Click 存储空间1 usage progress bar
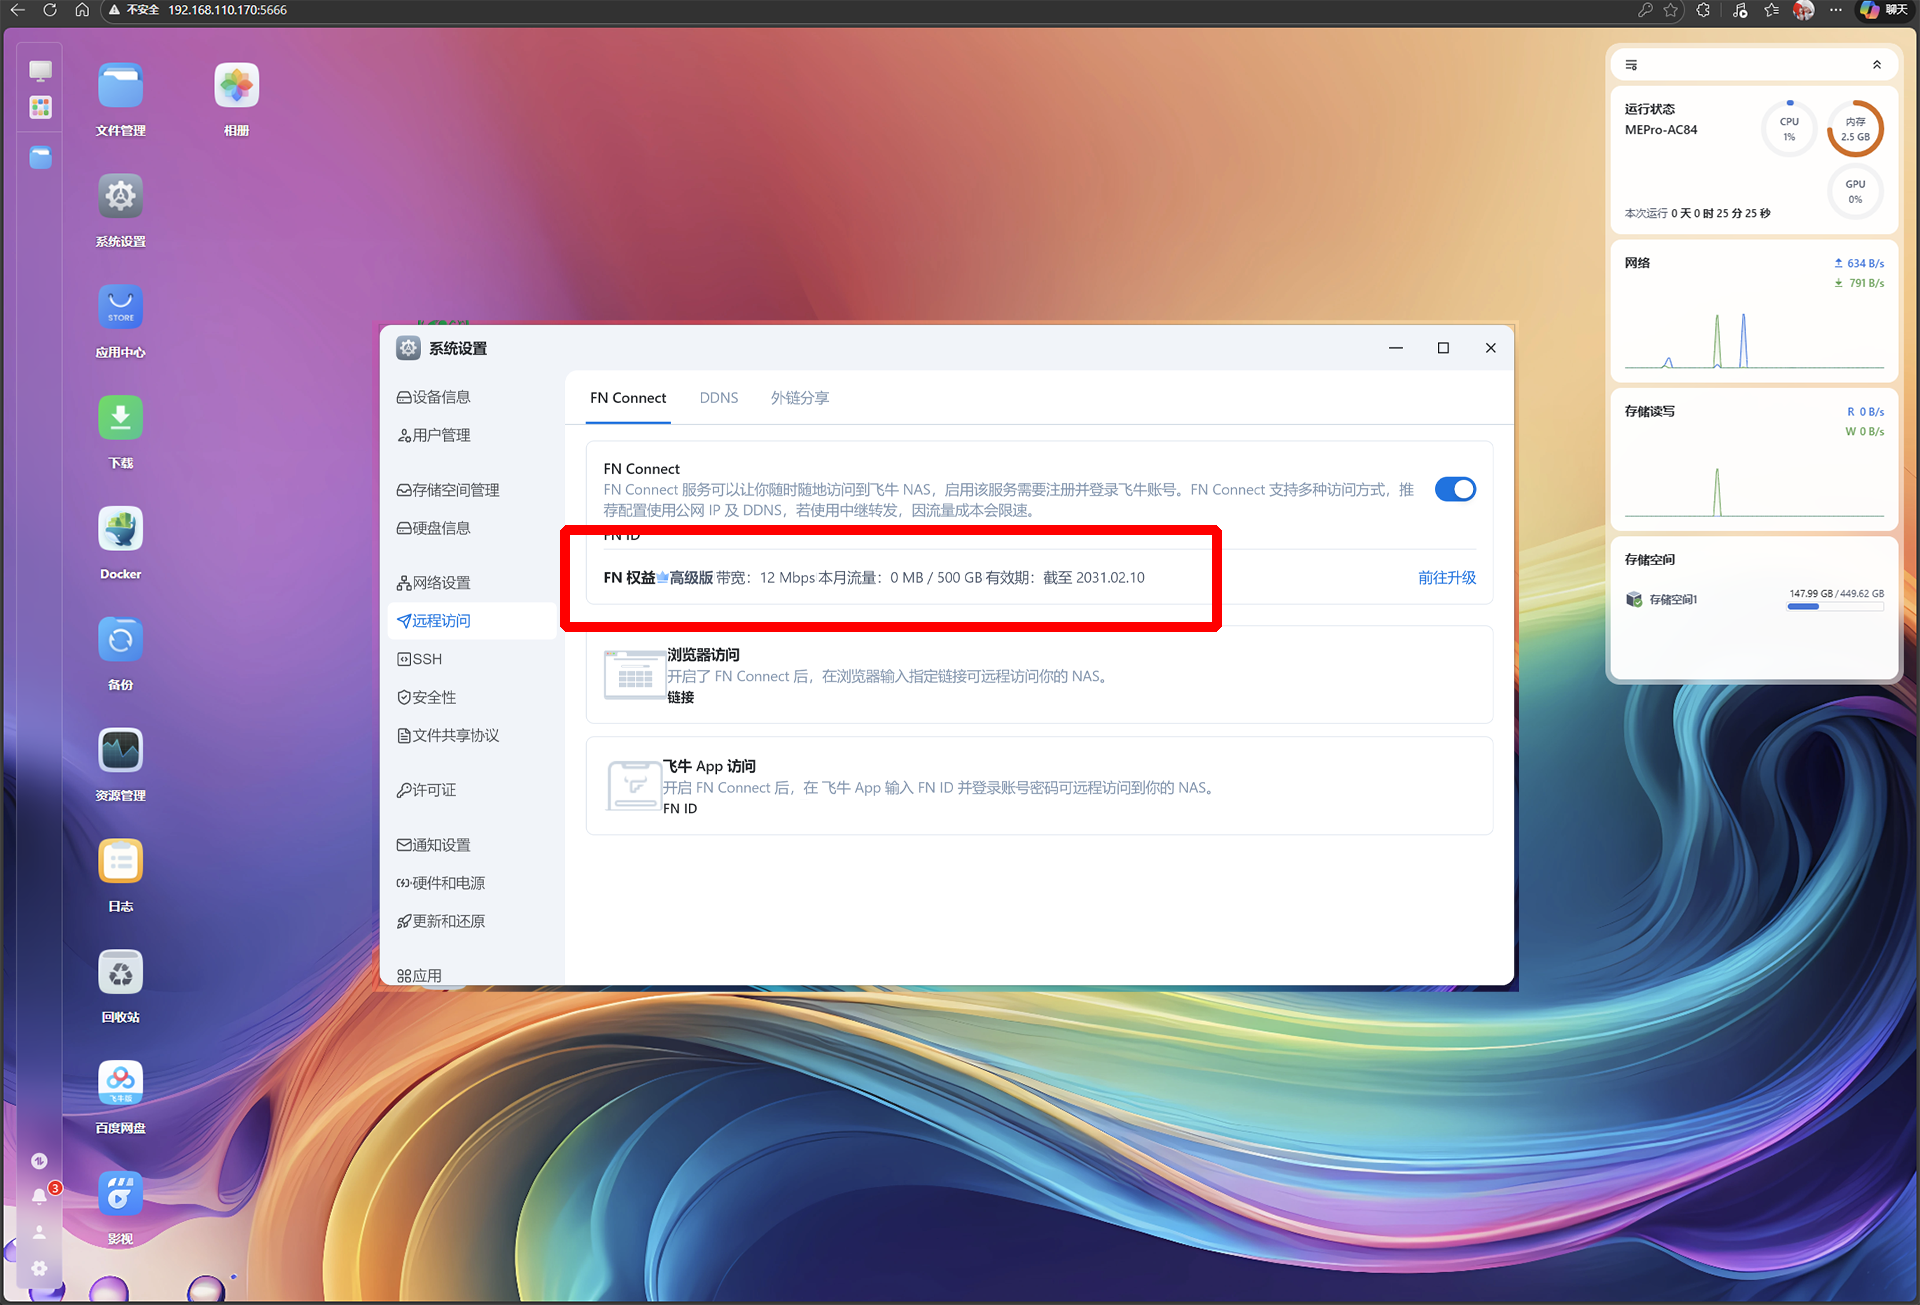 (x=1835, y=606)
